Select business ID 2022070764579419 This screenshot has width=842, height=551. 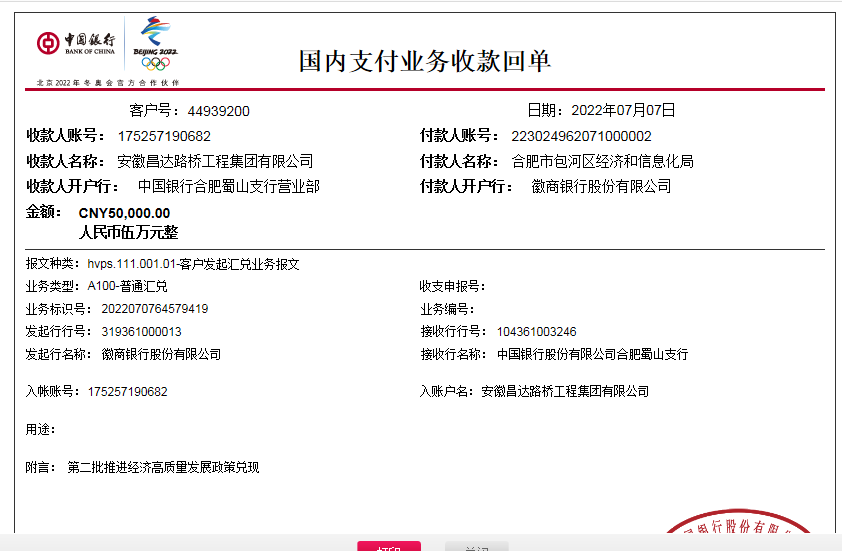[148, 309]
